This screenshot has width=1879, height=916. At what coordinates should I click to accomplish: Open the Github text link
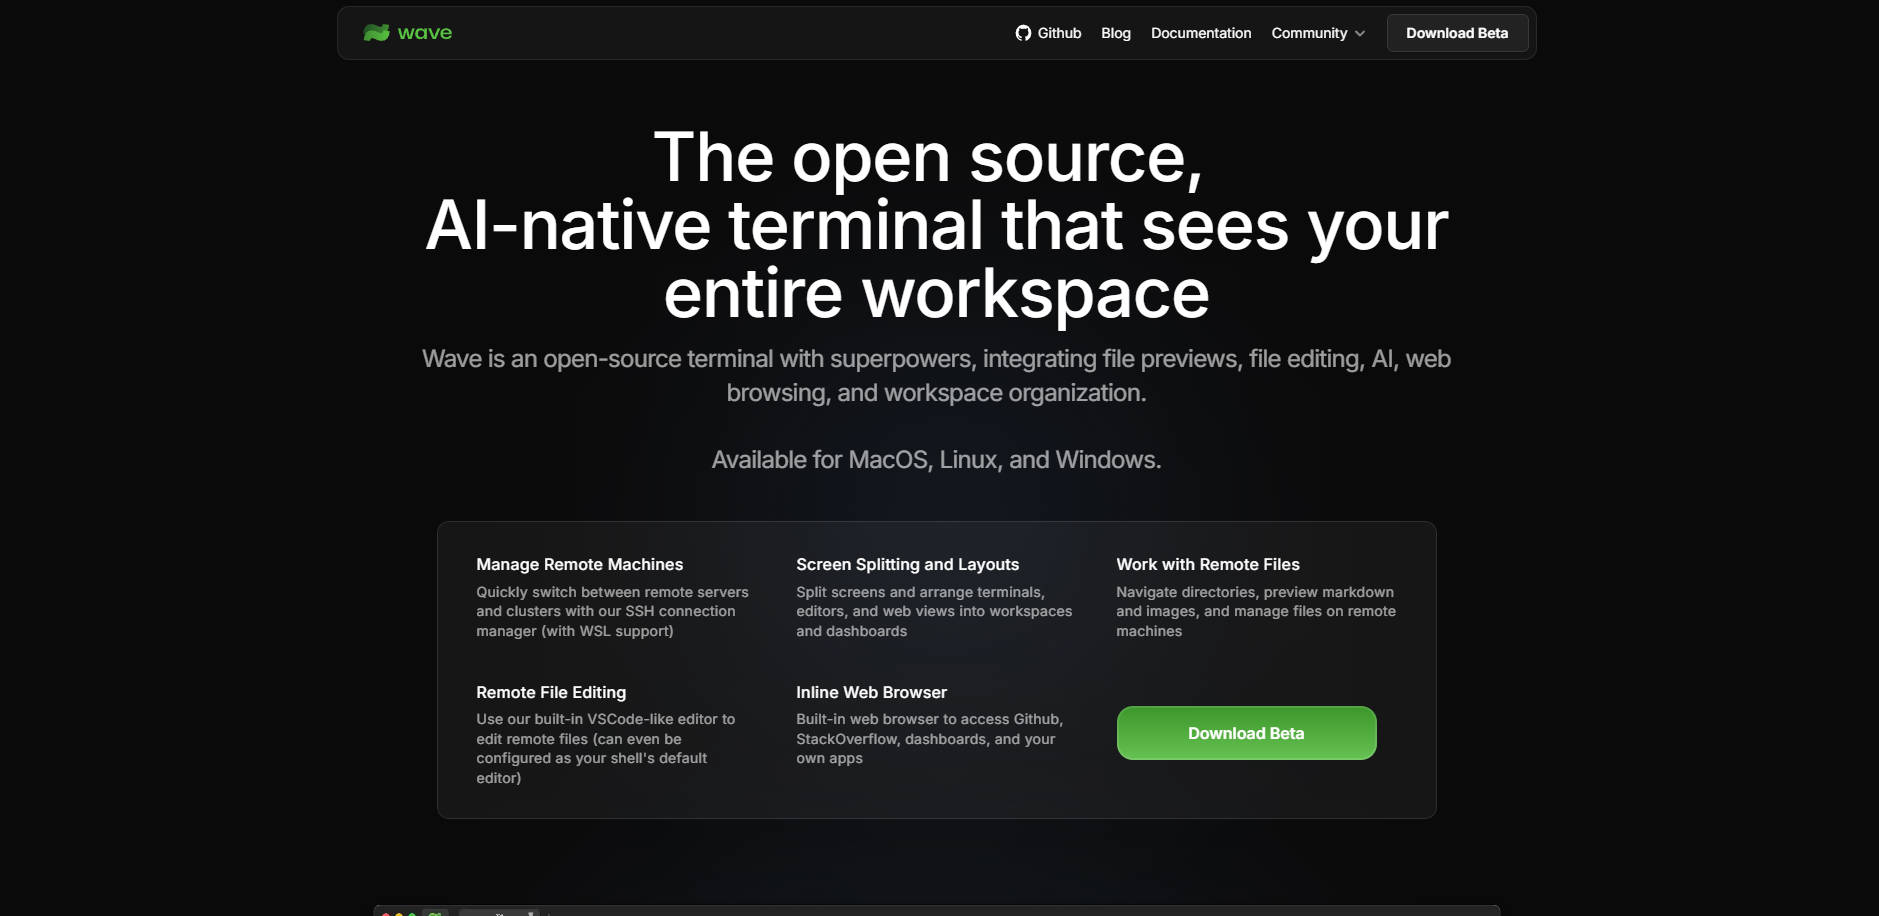1059,33
